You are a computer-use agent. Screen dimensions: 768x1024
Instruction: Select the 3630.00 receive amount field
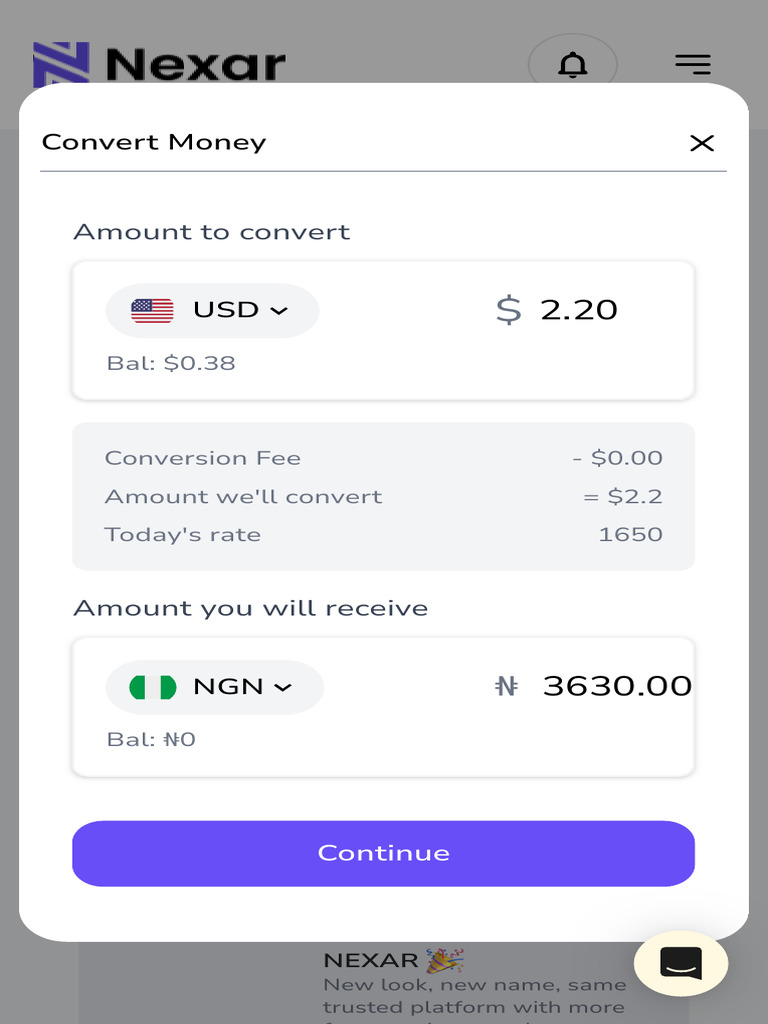pos(616,686)
